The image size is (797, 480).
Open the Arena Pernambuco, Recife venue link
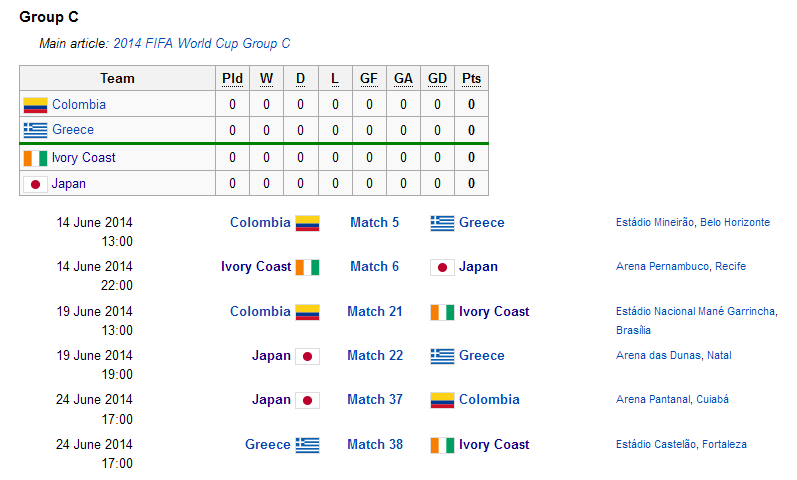[680, 266]
